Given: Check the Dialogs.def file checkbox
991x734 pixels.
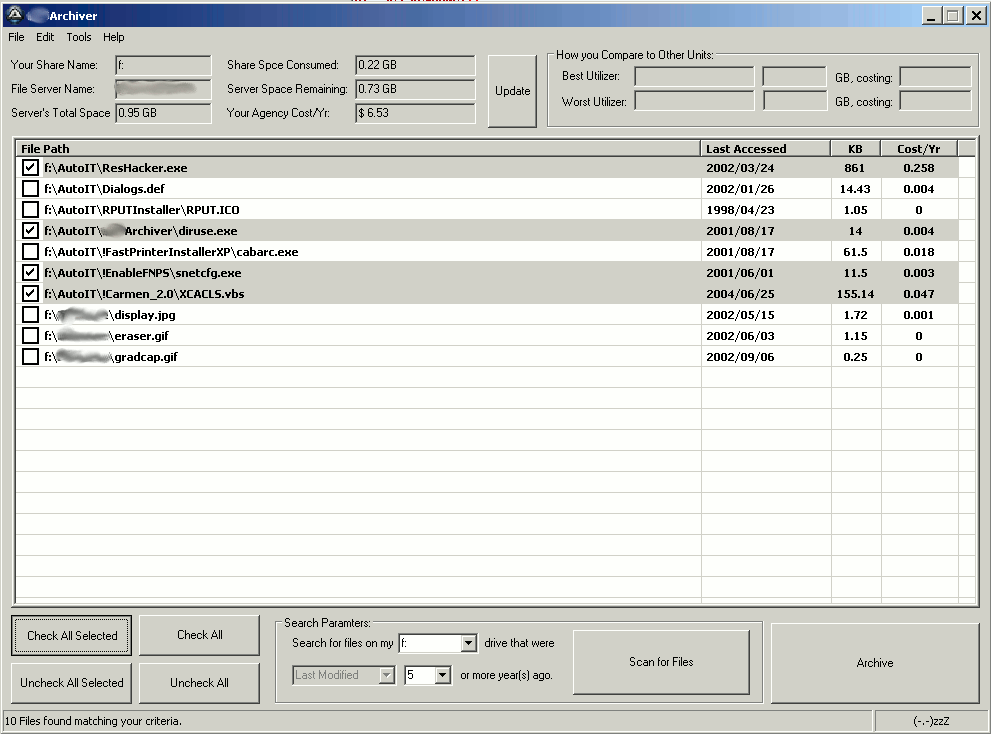Looking at the screenshot, I should pos(30,188).
